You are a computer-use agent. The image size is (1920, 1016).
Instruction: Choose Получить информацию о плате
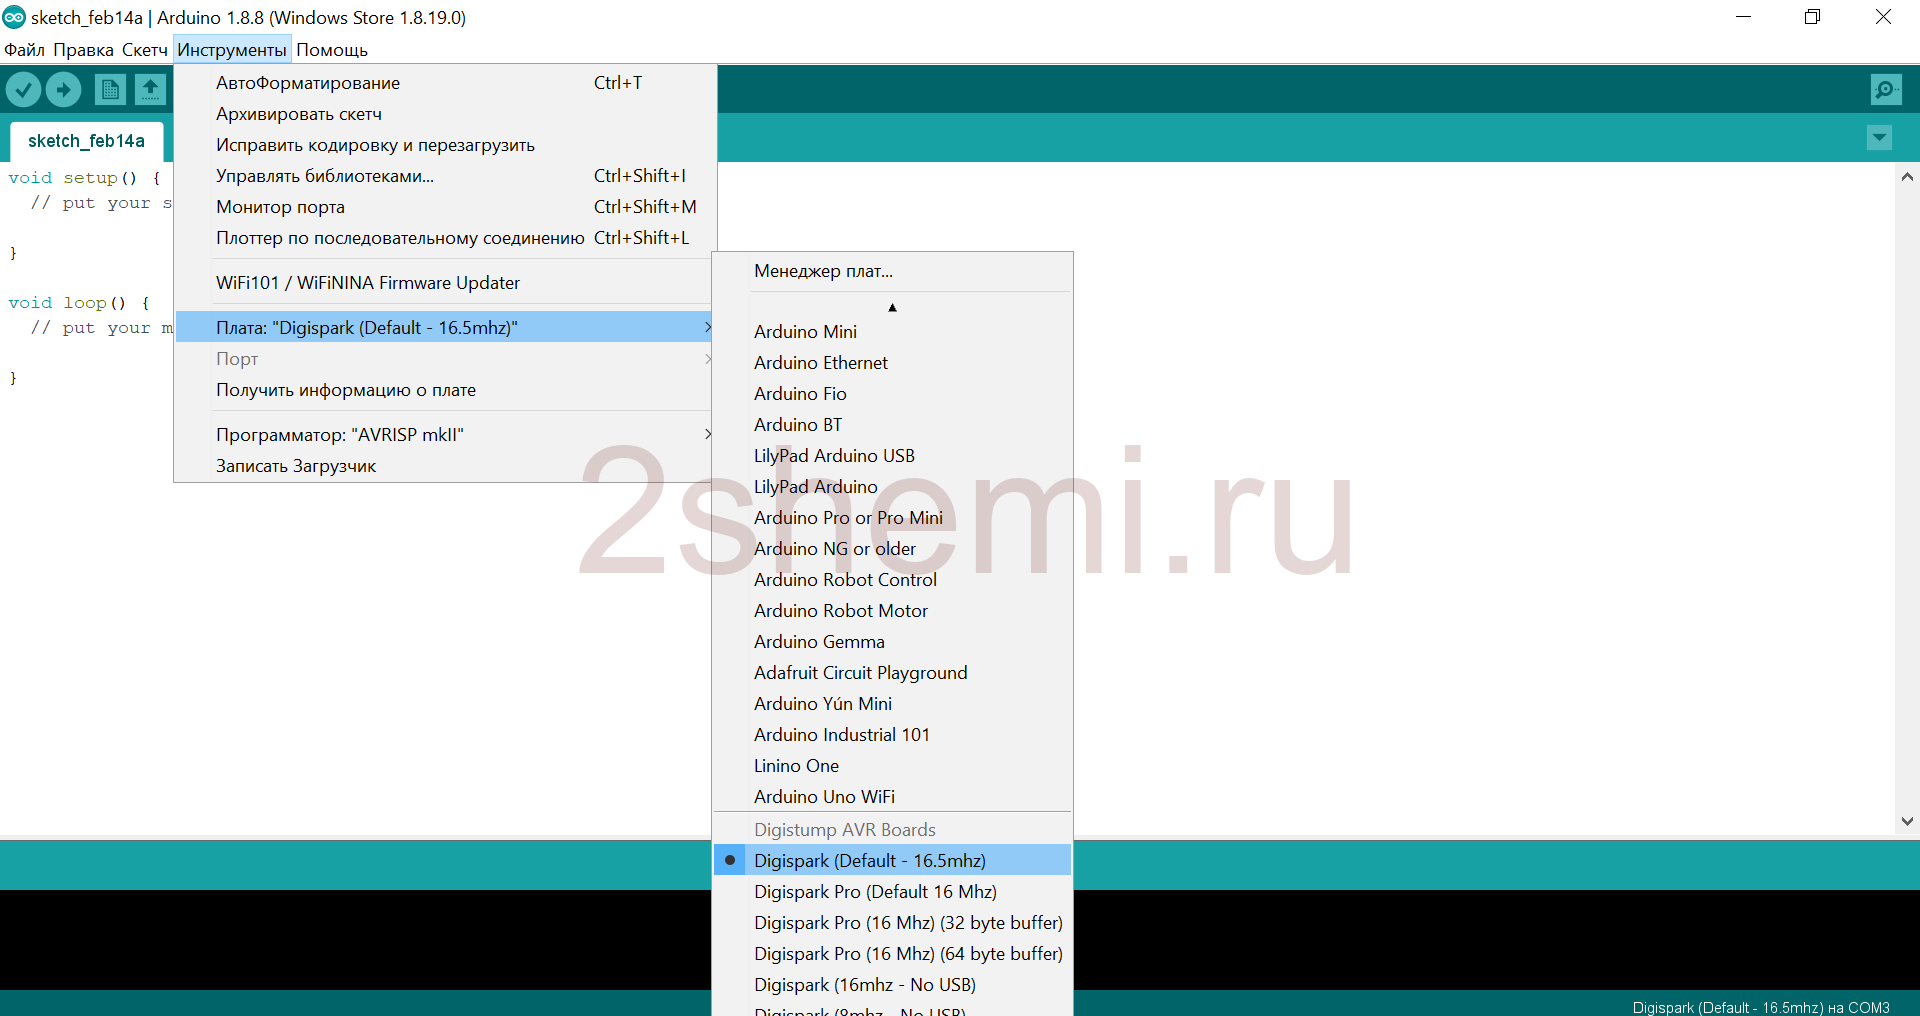point(445,390)
